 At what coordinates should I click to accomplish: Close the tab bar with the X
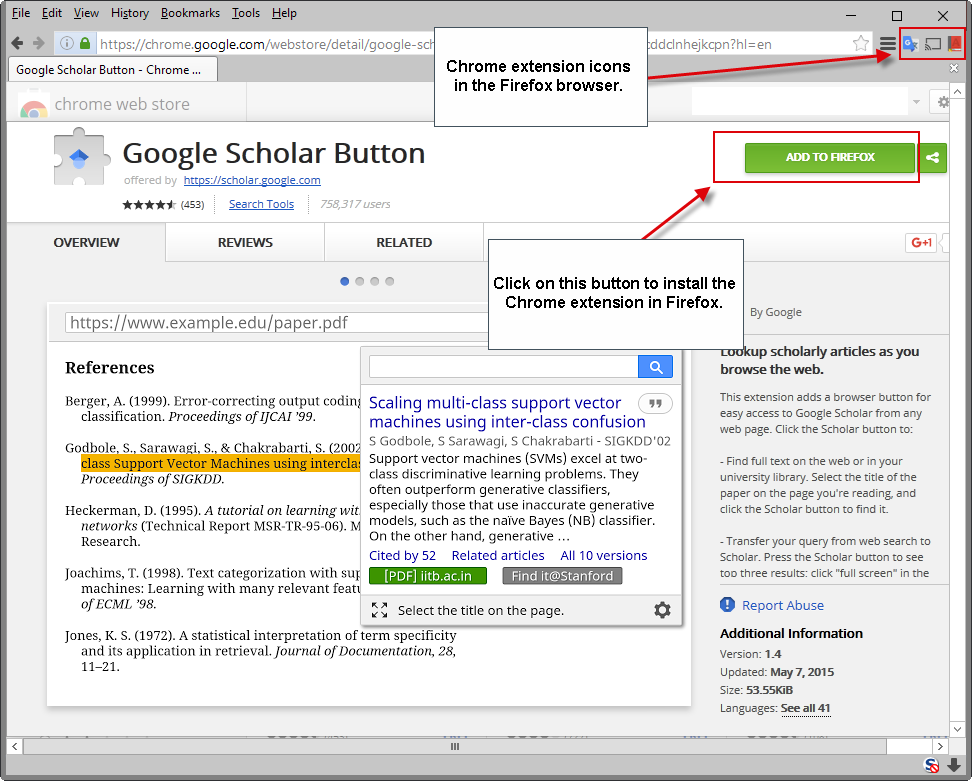click(954, 68)
